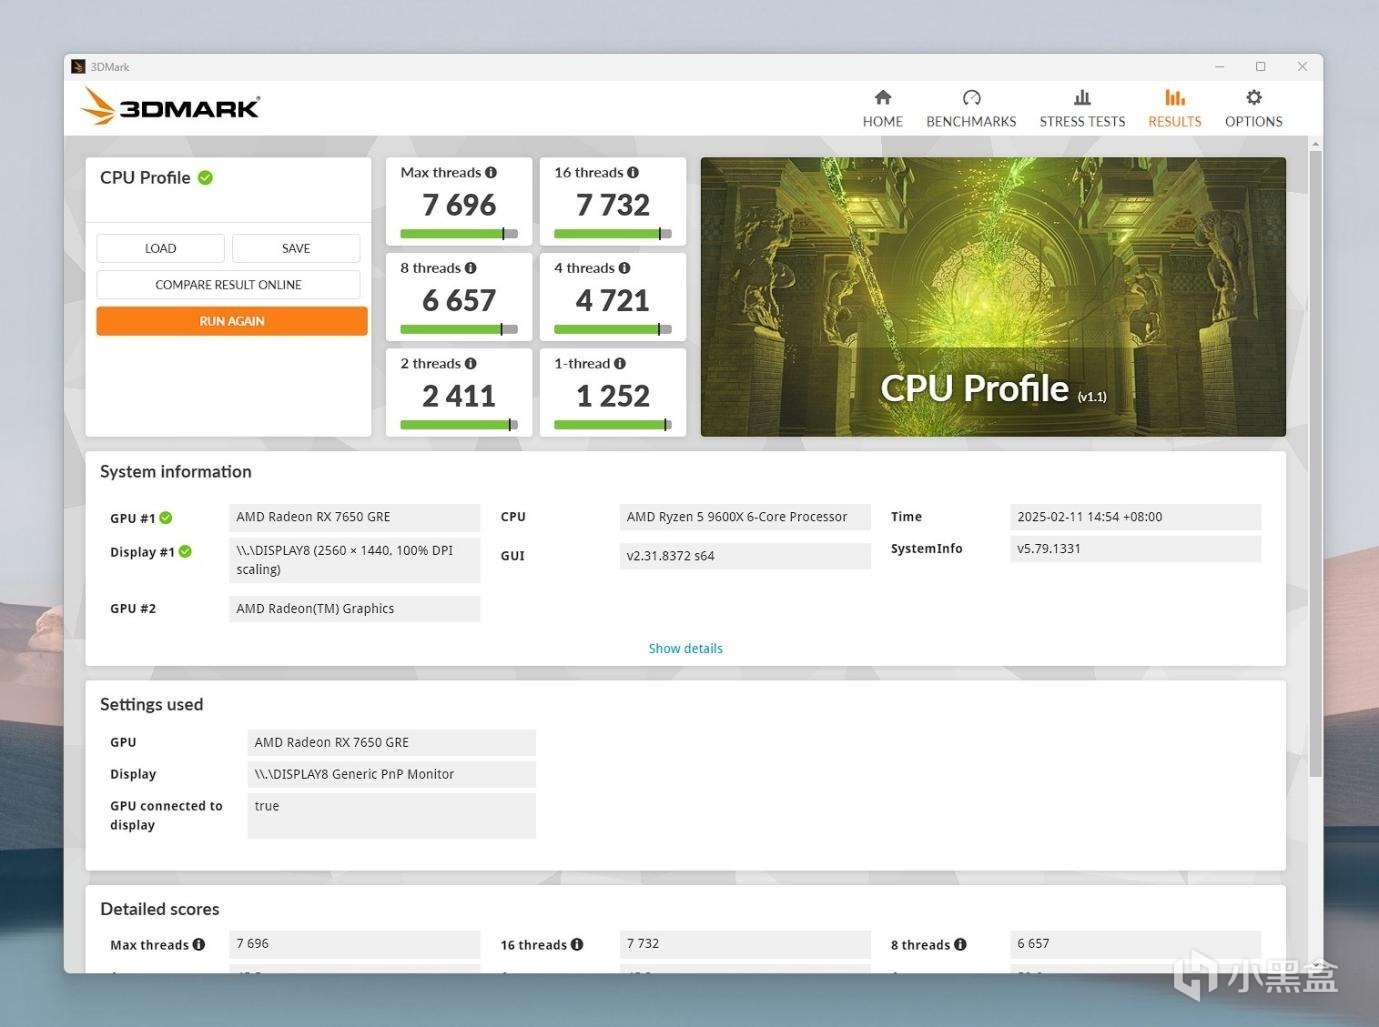This screenshot has height=1027, width=1379.
Task: Click the Results chart icon
Action: (1175, 97)
